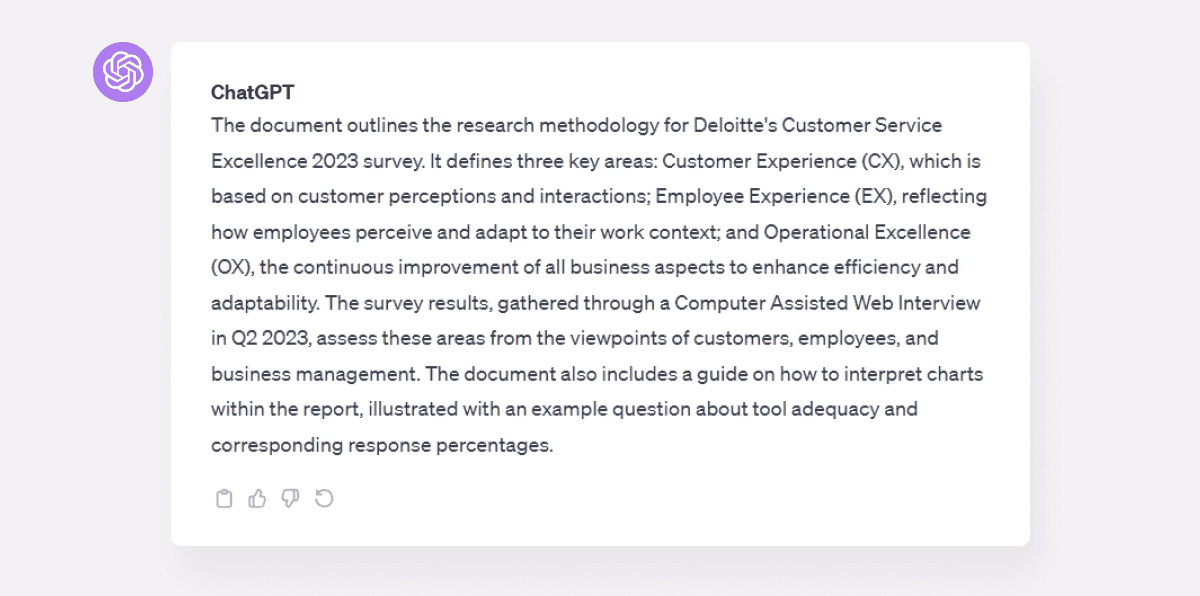The width and height of the screenshot is (1200, 596).
Task: Click the abbreviation "(OX)" in the paragraph
Action: pyautogui.click(x=230, y=267)
